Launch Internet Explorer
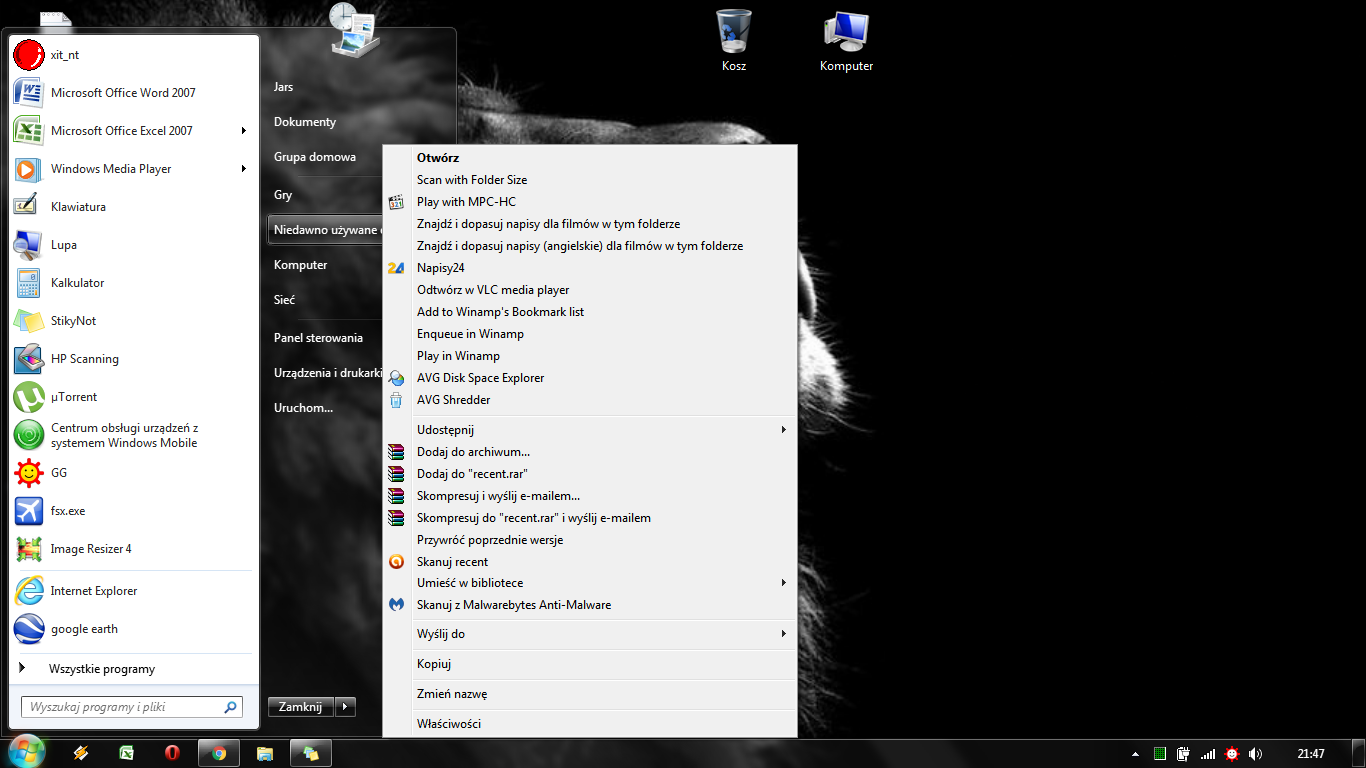The width and height of the screenshot is (1366, 768). (x=133, y=591)
